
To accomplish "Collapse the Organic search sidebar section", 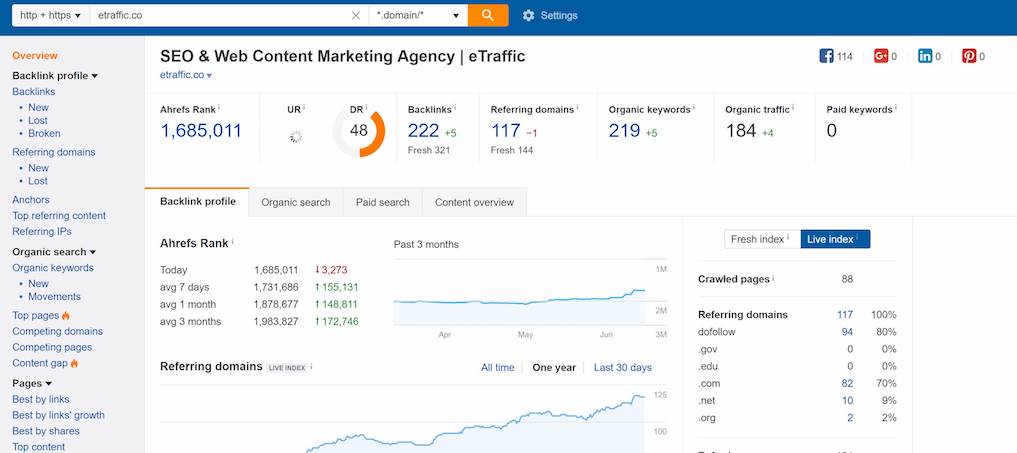I will coord(54,252).
